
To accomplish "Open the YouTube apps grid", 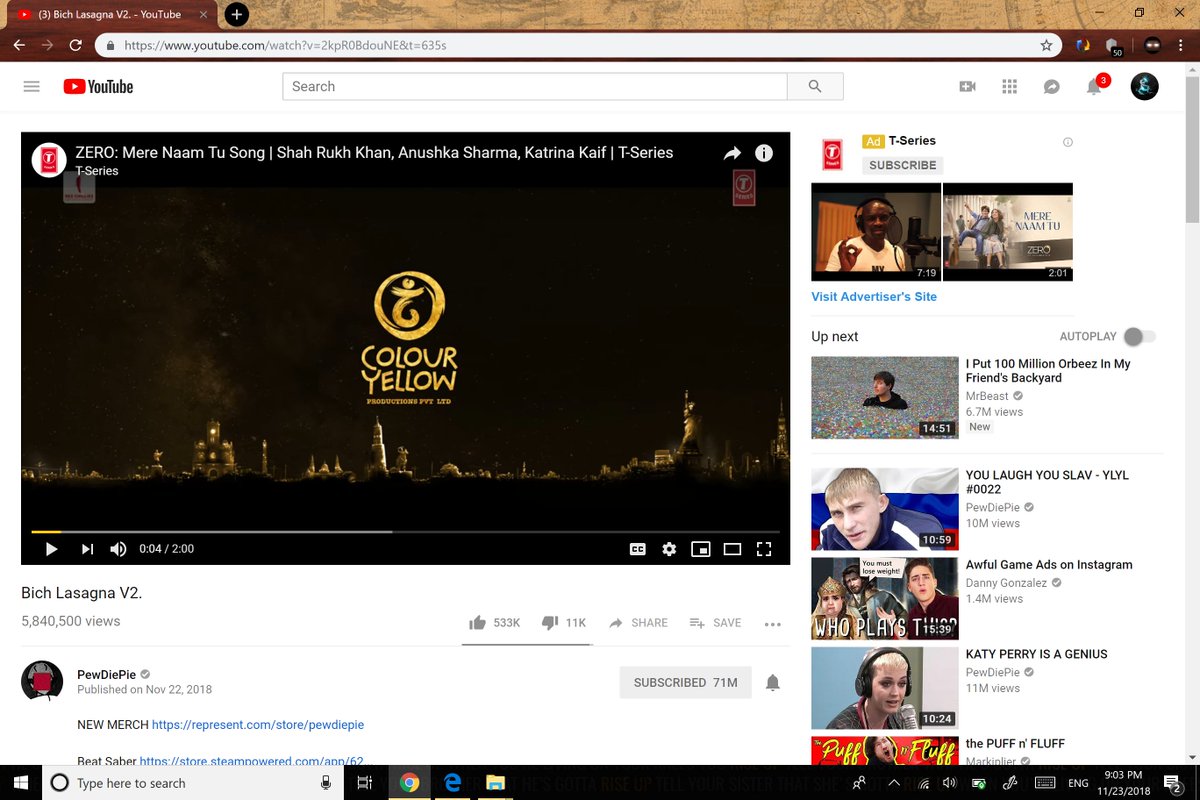I will (1009, 87).
